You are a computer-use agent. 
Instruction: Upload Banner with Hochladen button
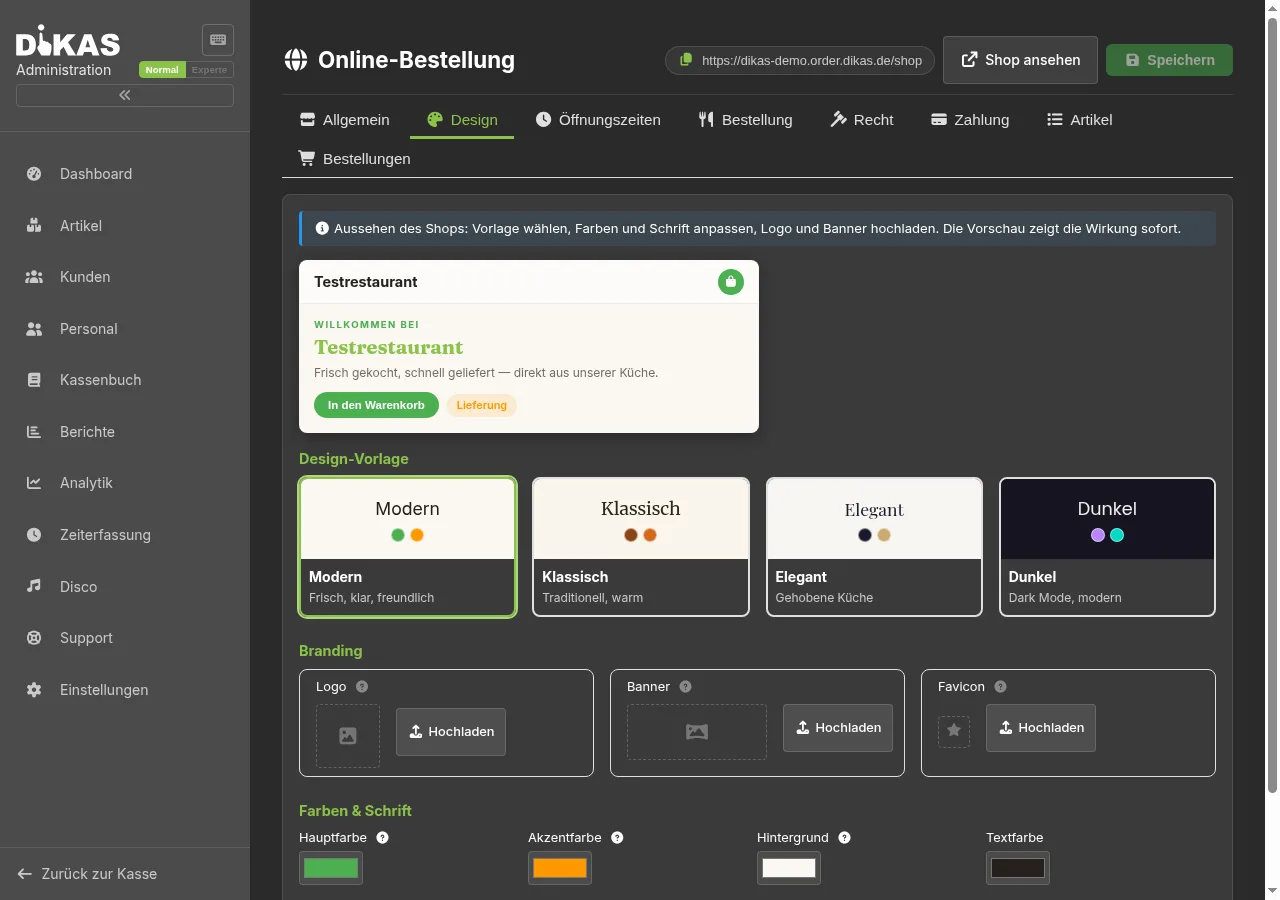(838, 728)
